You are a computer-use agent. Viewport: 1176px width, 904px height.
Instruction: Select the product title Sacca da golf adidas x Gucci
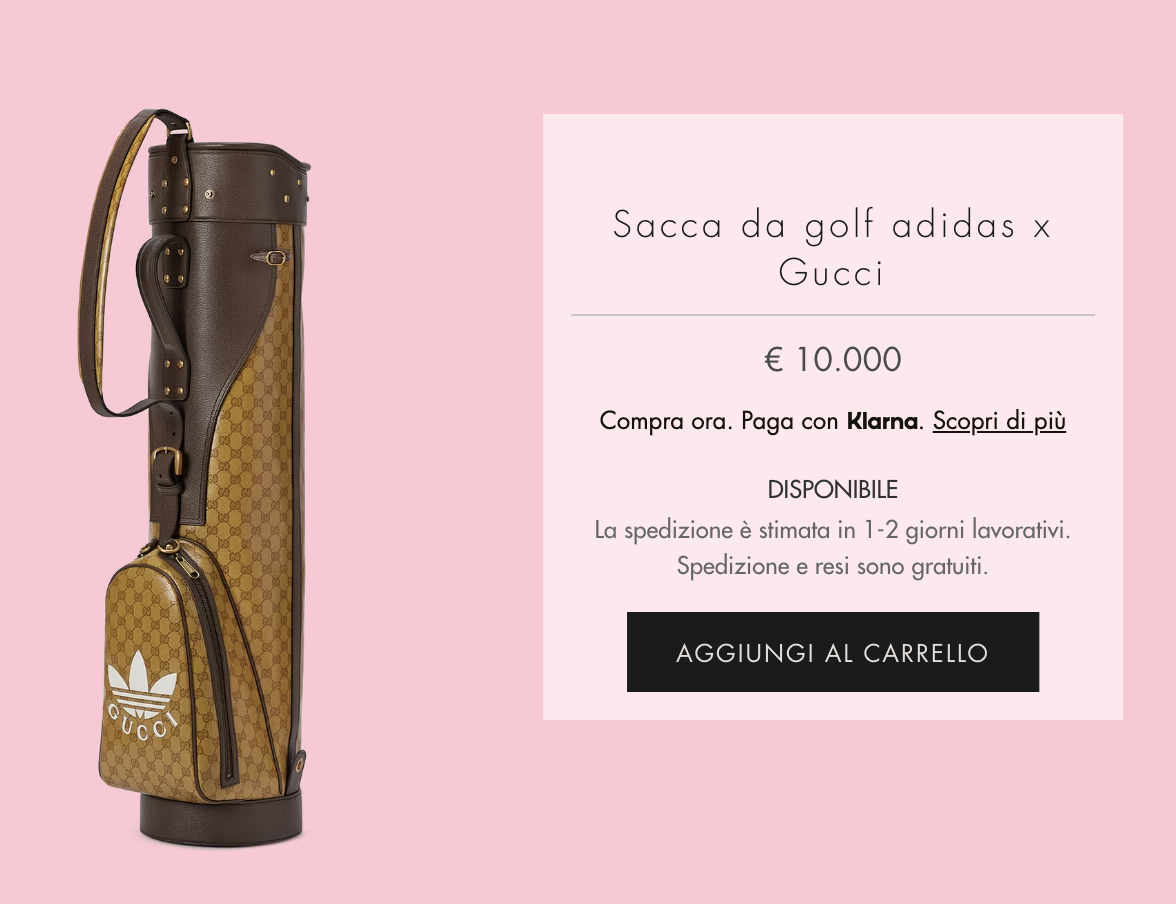(832, 248)
